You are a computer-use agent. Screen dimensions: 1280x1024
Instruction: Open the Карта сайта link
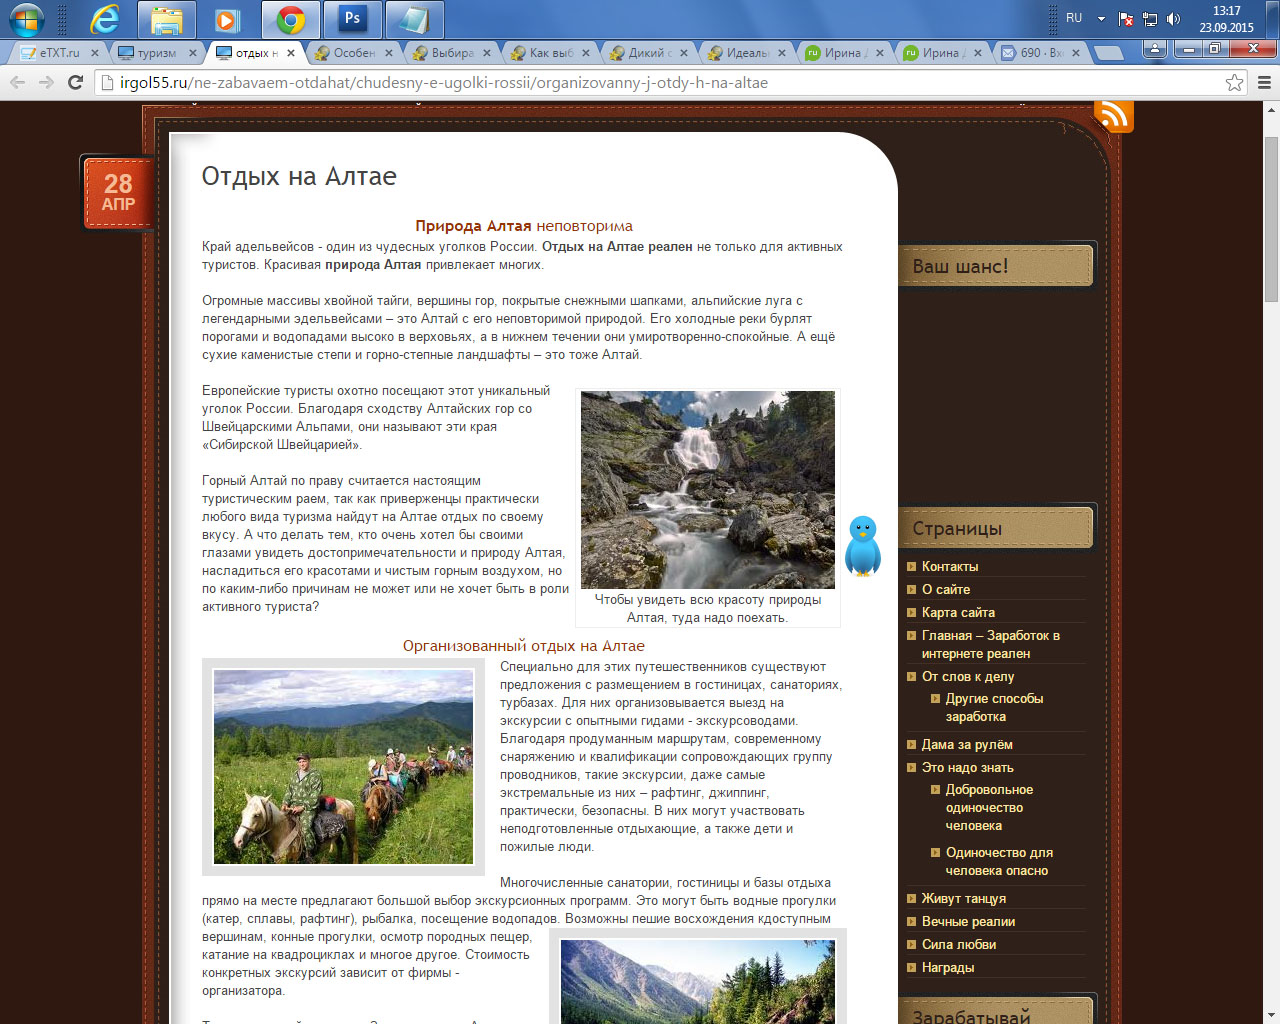tap(958, 612)
